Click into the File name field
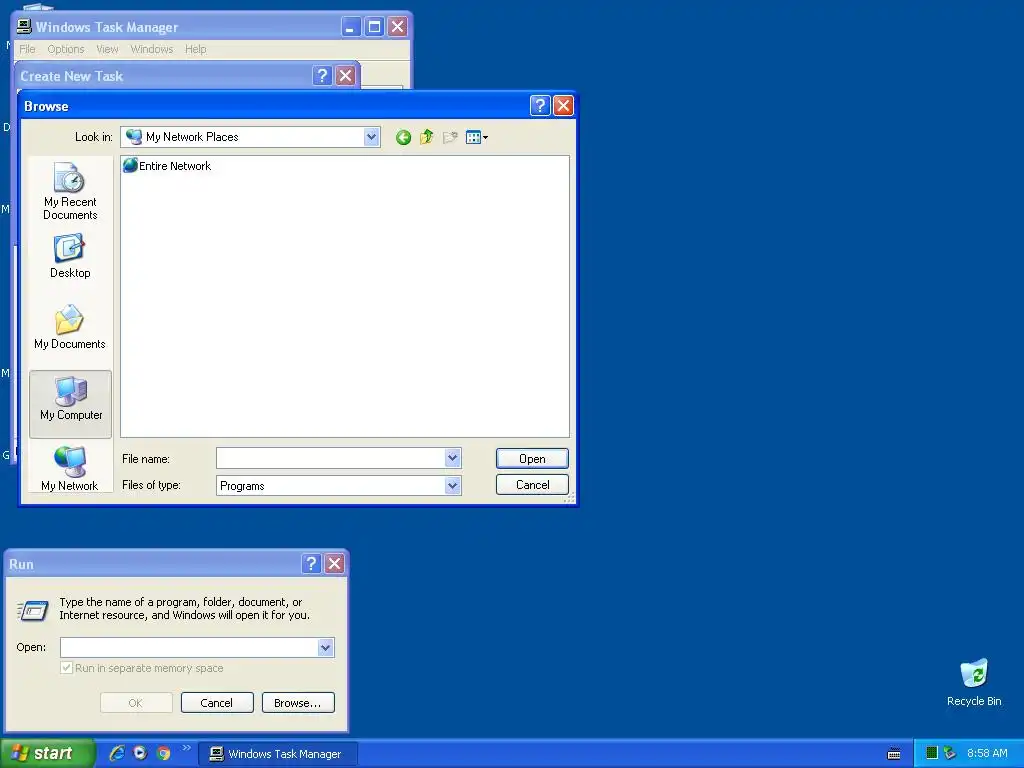This screenshot has width=1024, height=768. pos(331,458)
